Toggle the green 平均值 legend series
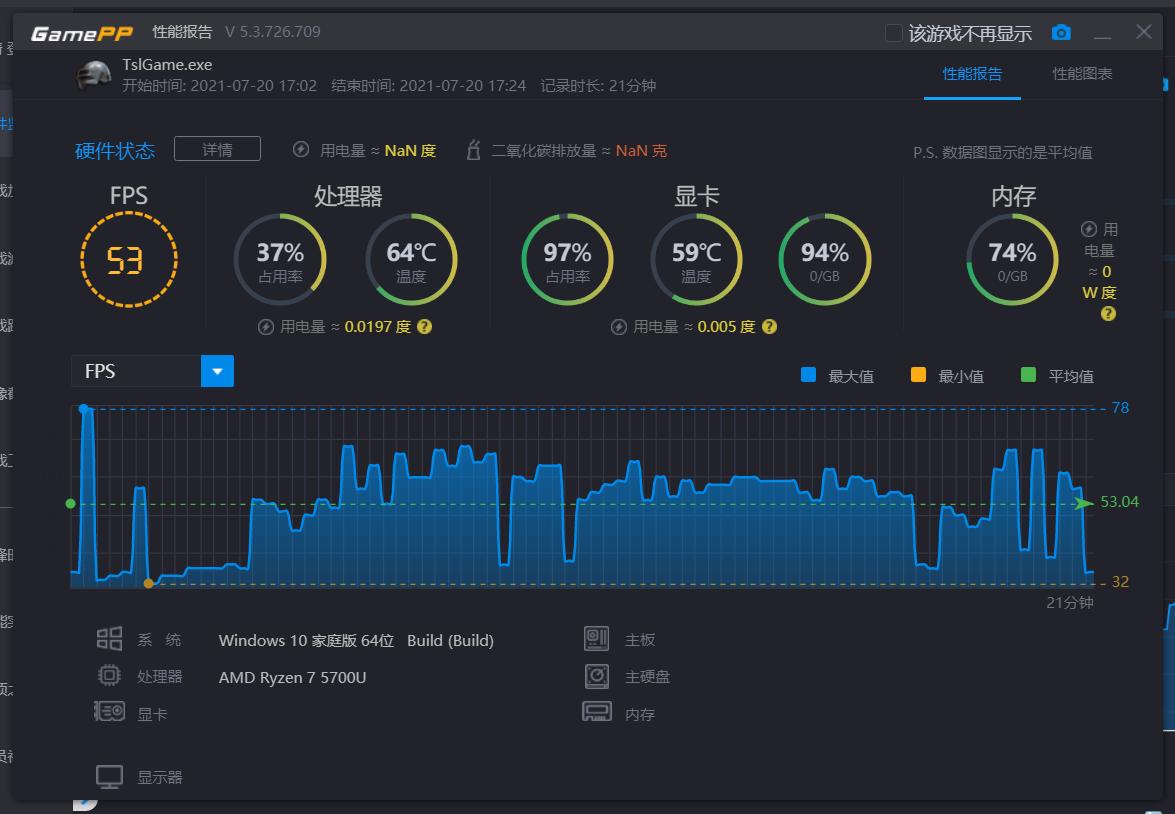Viewport: 1175px width, 814px height. (x=1028, y=376)
